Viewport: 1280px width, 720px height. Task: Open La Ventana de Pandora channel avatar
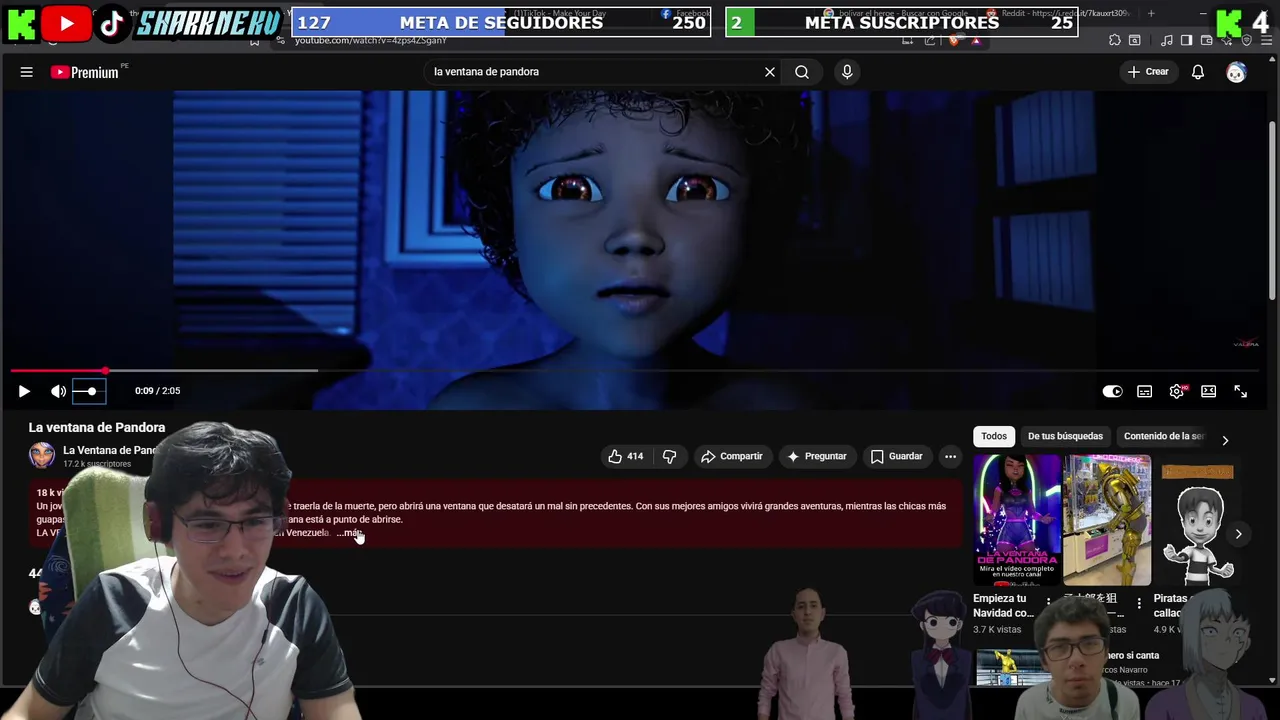pyautogui.click(x=42, y=455)
